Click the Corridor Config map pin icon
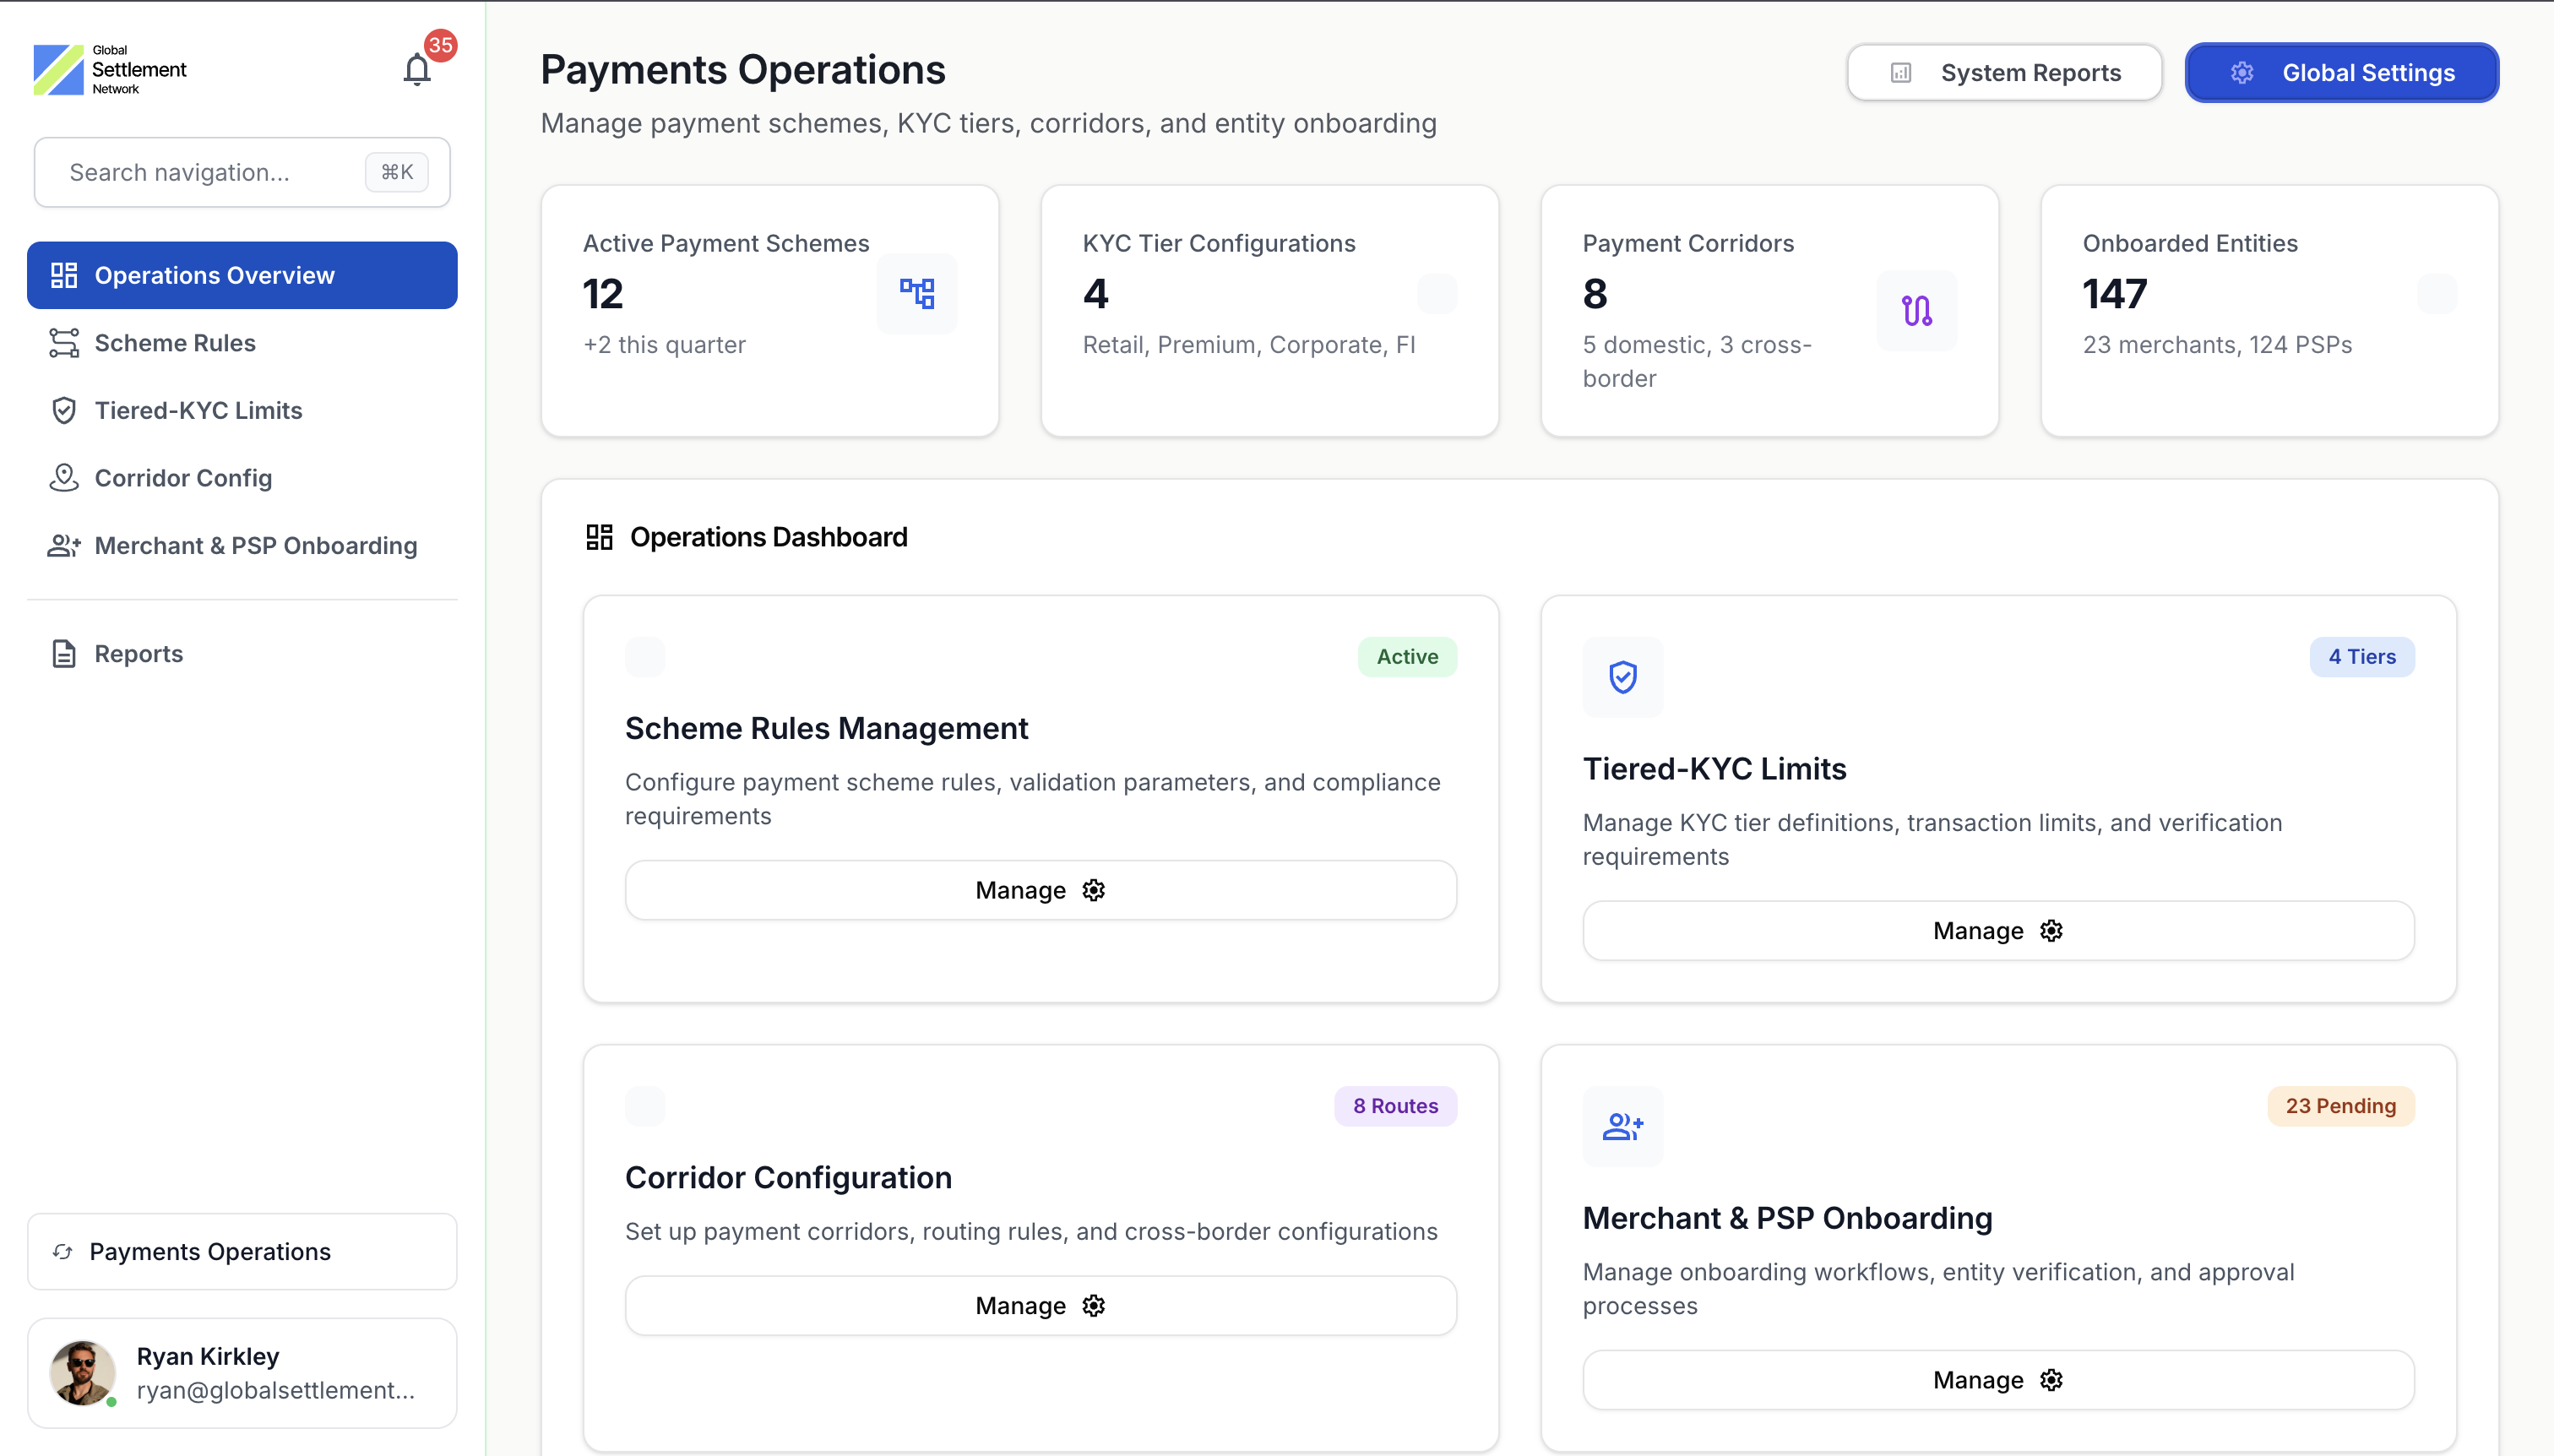2554x1456 pixels. (x=64, y=478)
